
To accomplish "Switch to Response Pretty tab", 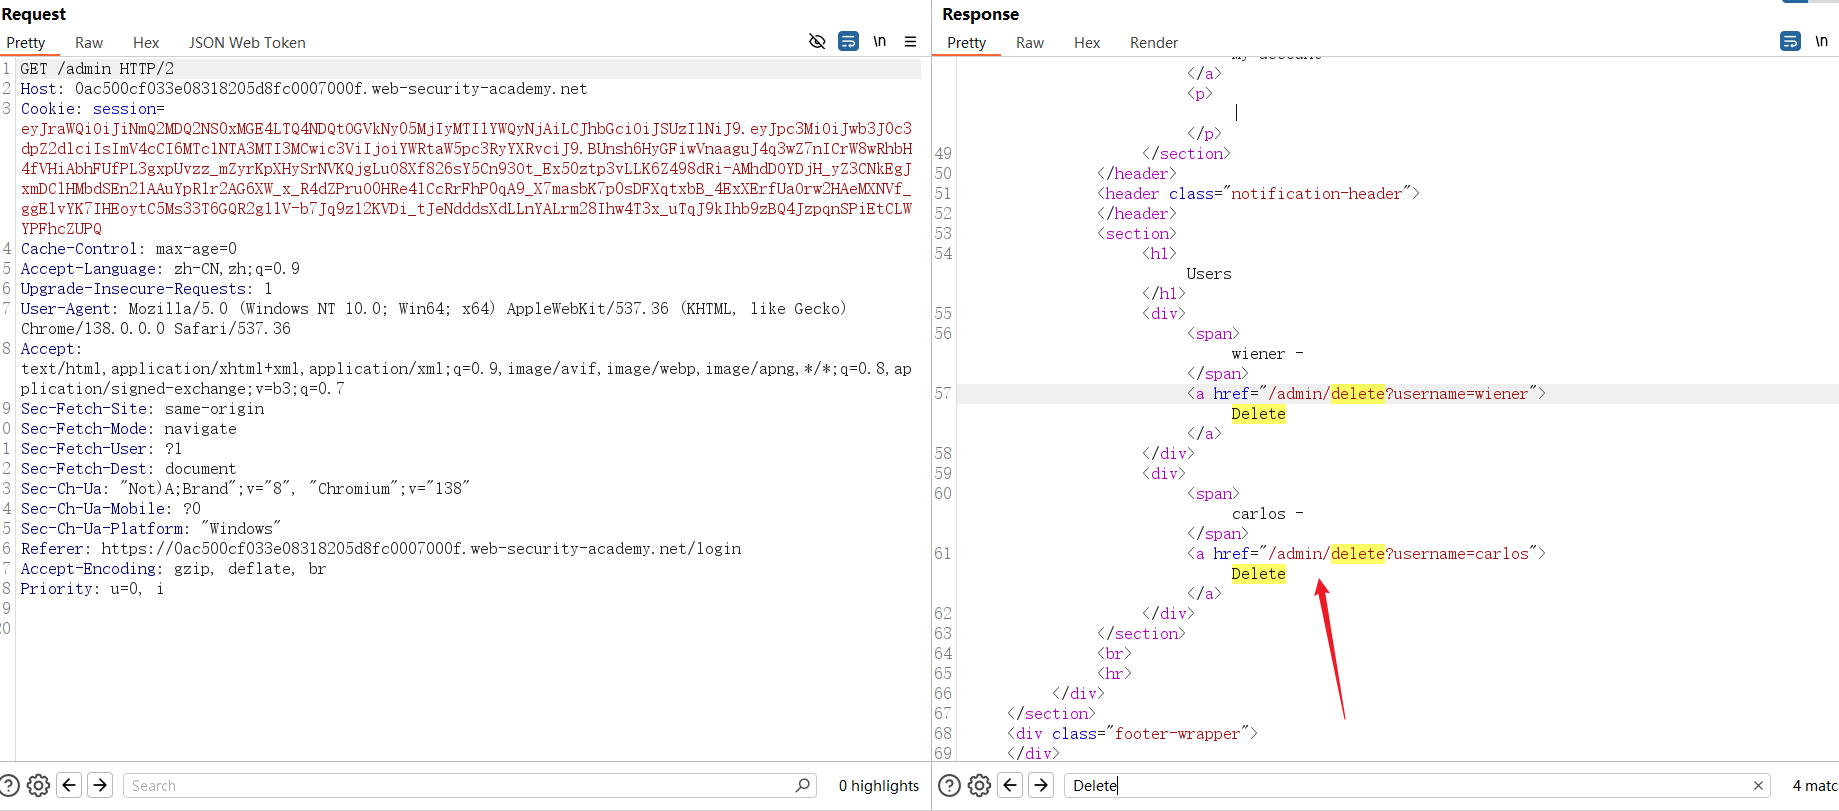I will click(x=966, y=43).
